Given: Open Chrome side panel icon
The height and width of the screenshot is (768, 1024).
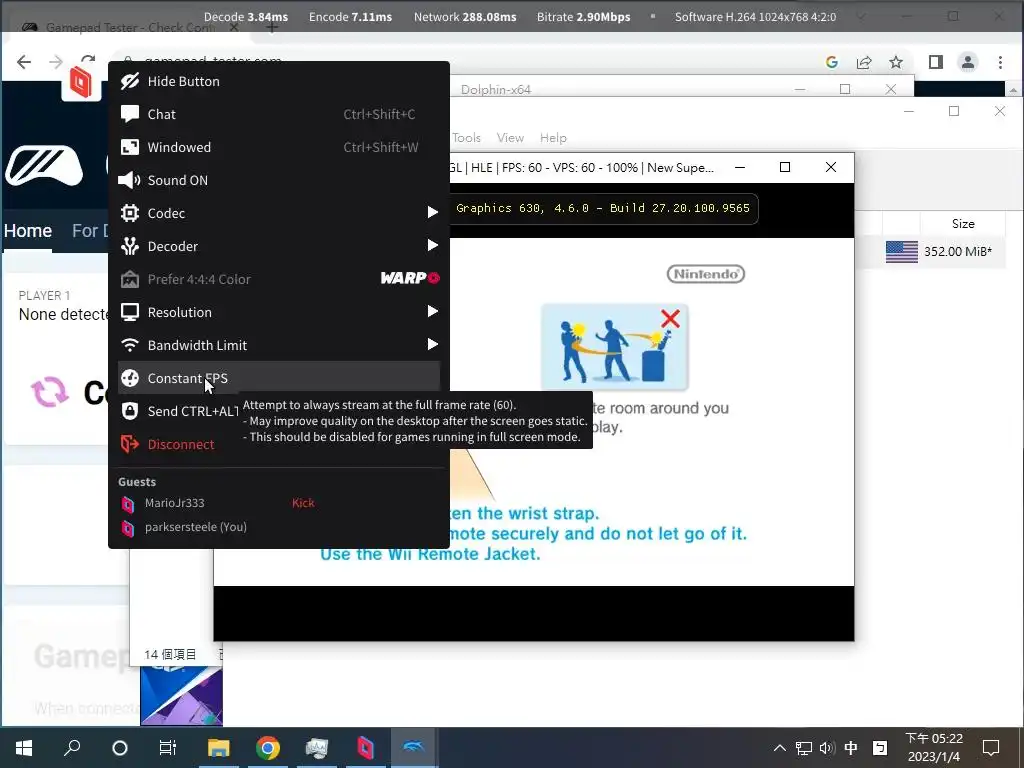Looking at the screenshot, I should click(x=936, y=62).
